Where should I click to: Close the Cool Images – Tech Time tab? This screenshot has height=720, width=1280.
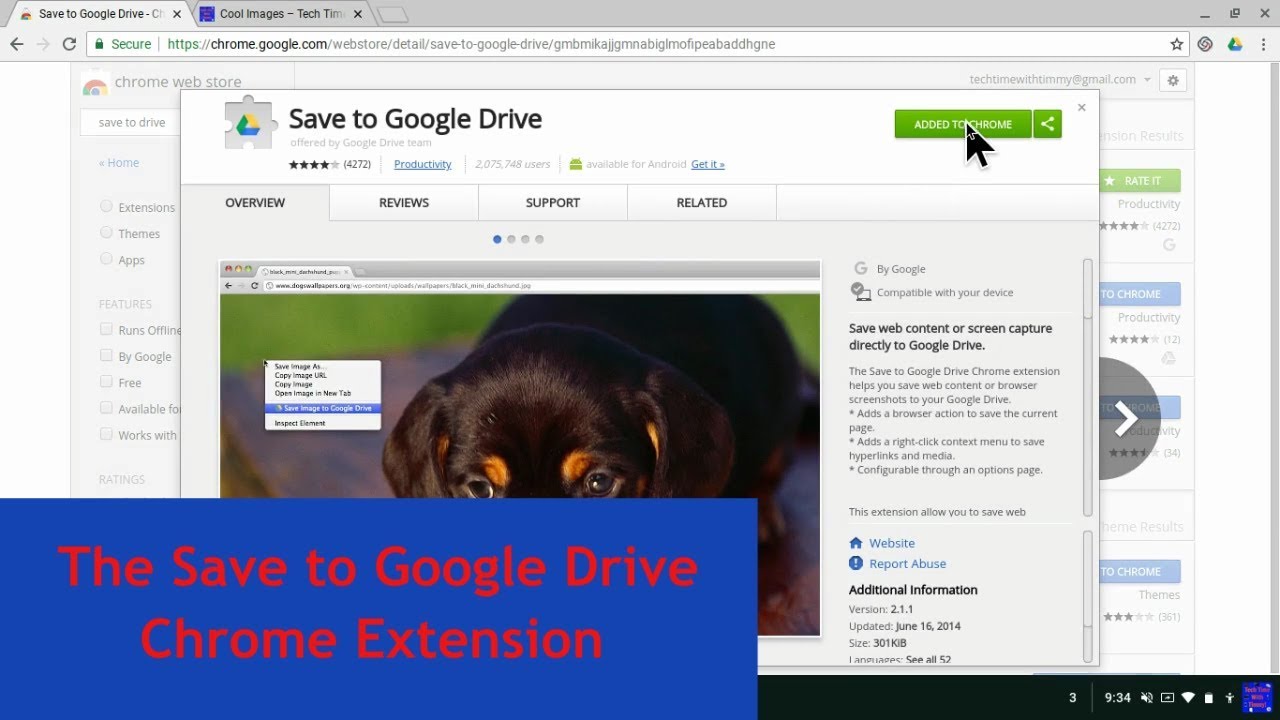click(x=358, y=14)
